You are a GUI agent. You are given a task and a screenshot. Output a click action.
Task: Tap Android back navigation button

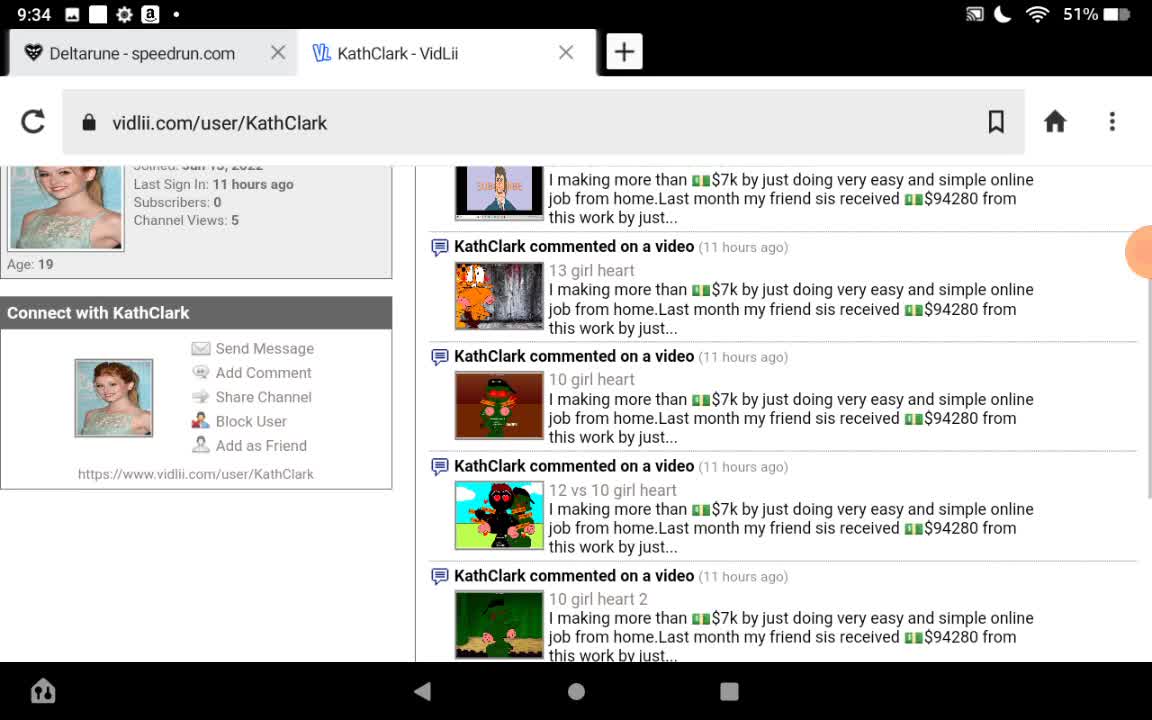tap(422, 691)
